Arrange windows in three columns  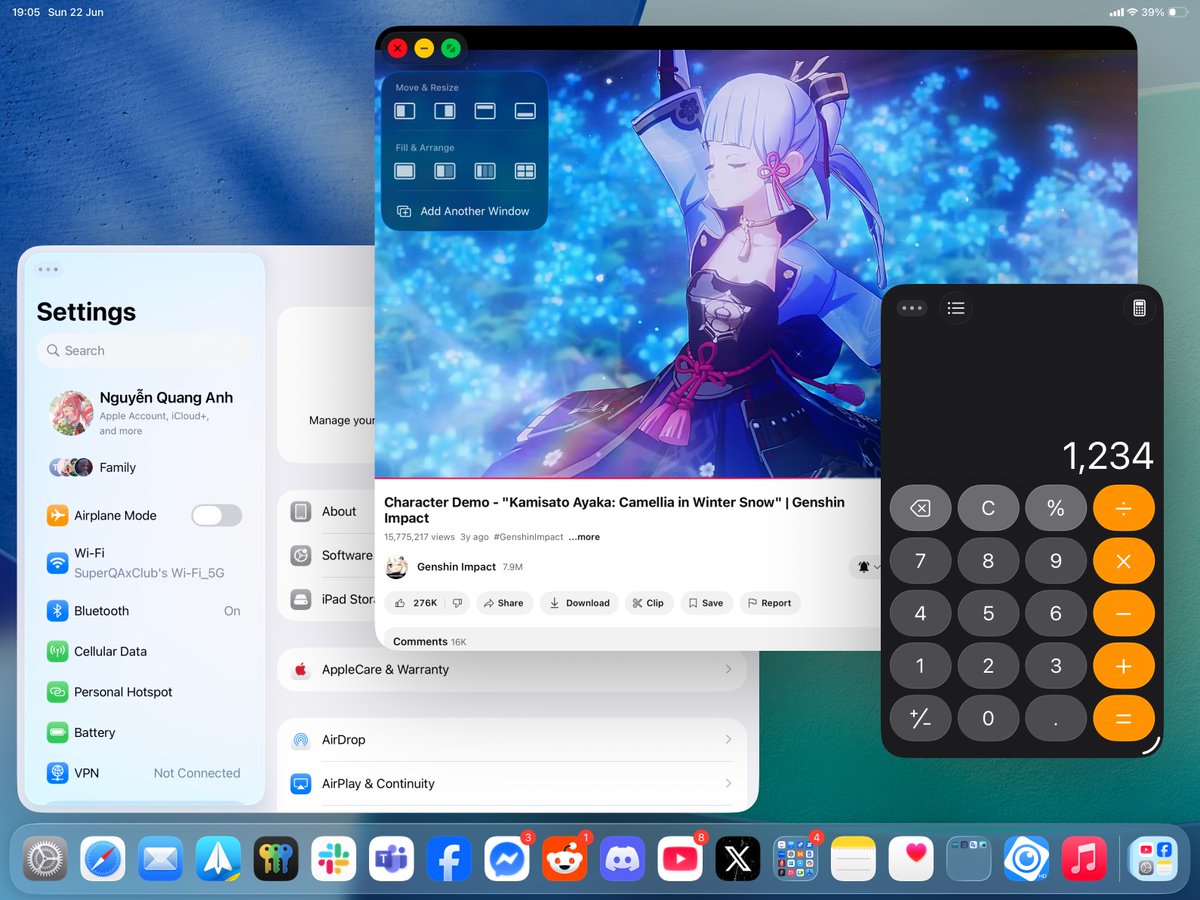coord(485,171)
